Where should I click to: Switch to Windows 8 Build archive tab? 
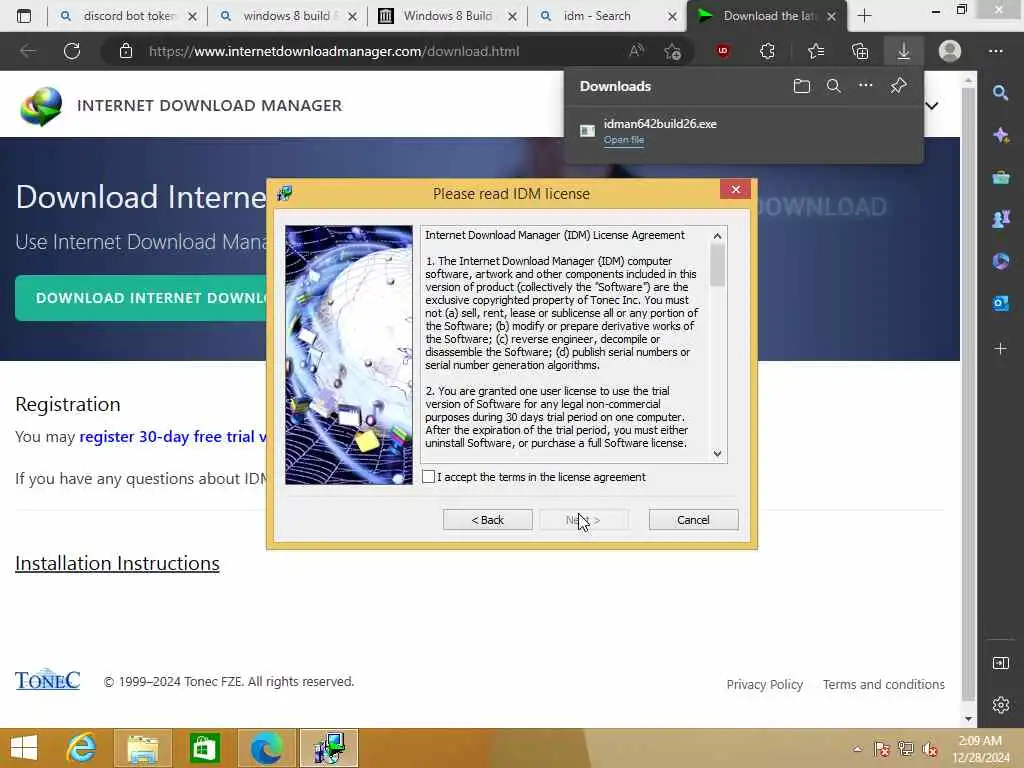(x=447, y=16)
